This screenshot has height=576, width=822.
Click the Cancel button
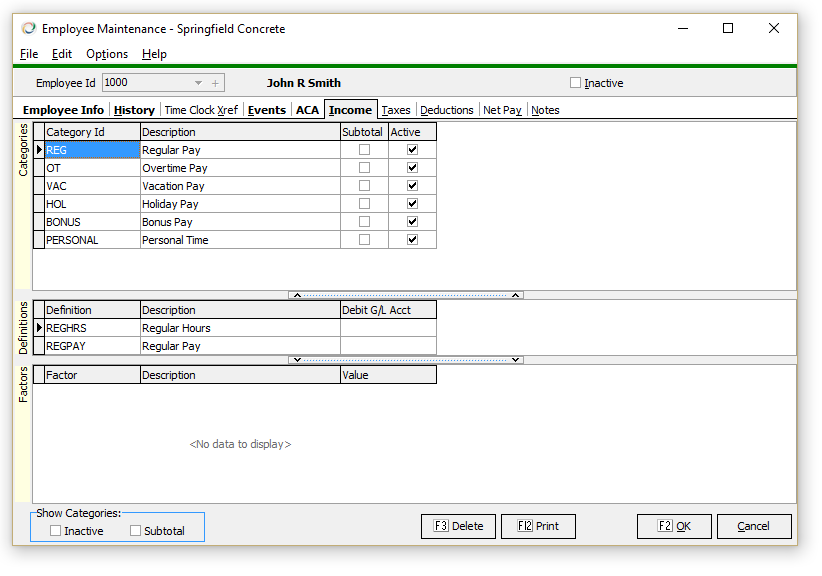point(753,526)
